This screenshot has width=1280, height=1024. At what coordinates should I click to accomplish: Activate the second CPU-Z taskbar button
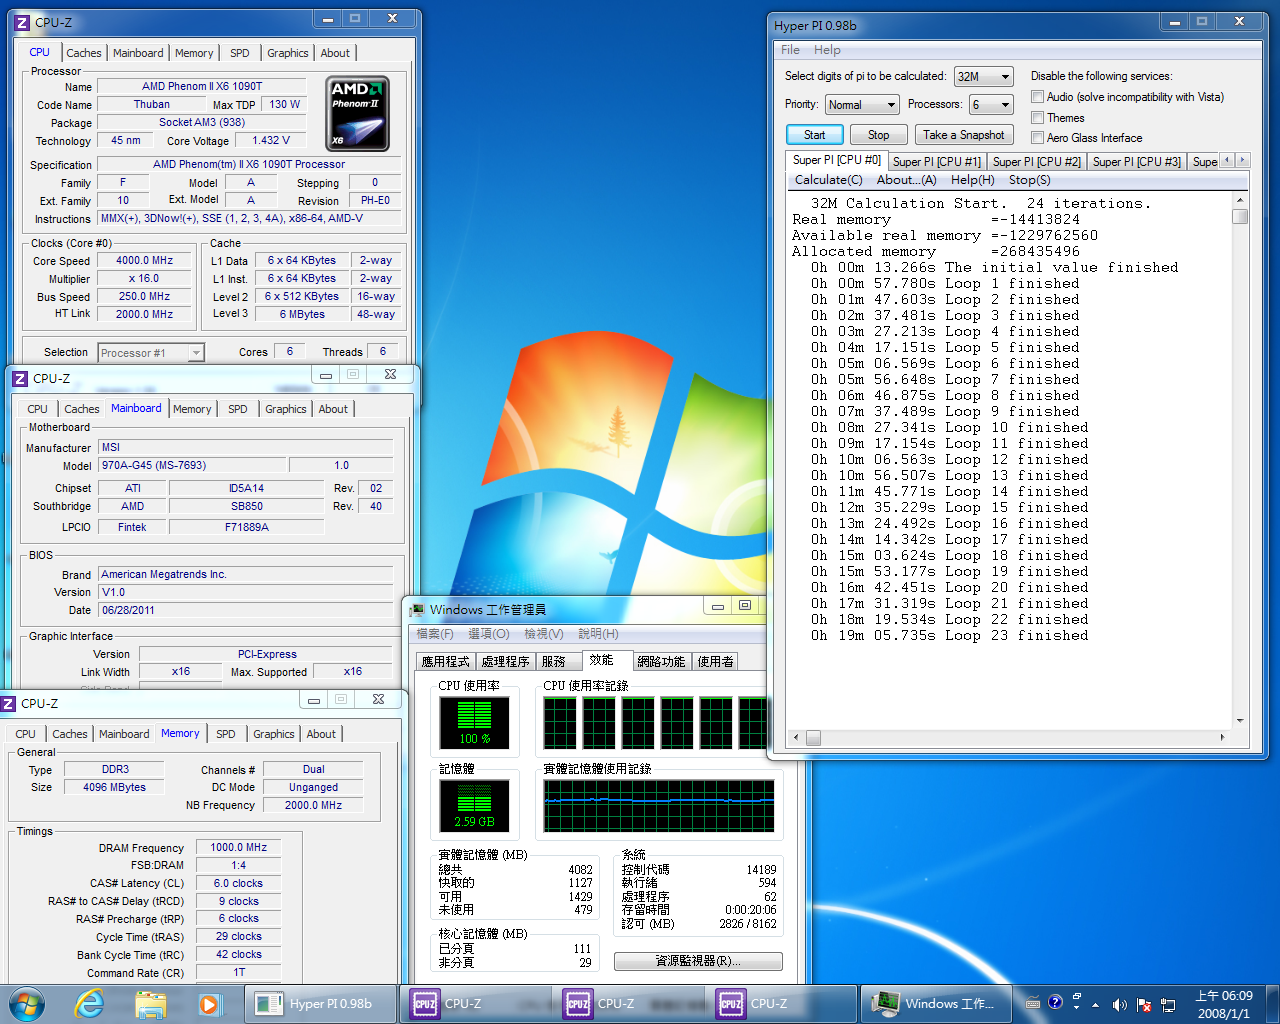(x=629, y=1004)
